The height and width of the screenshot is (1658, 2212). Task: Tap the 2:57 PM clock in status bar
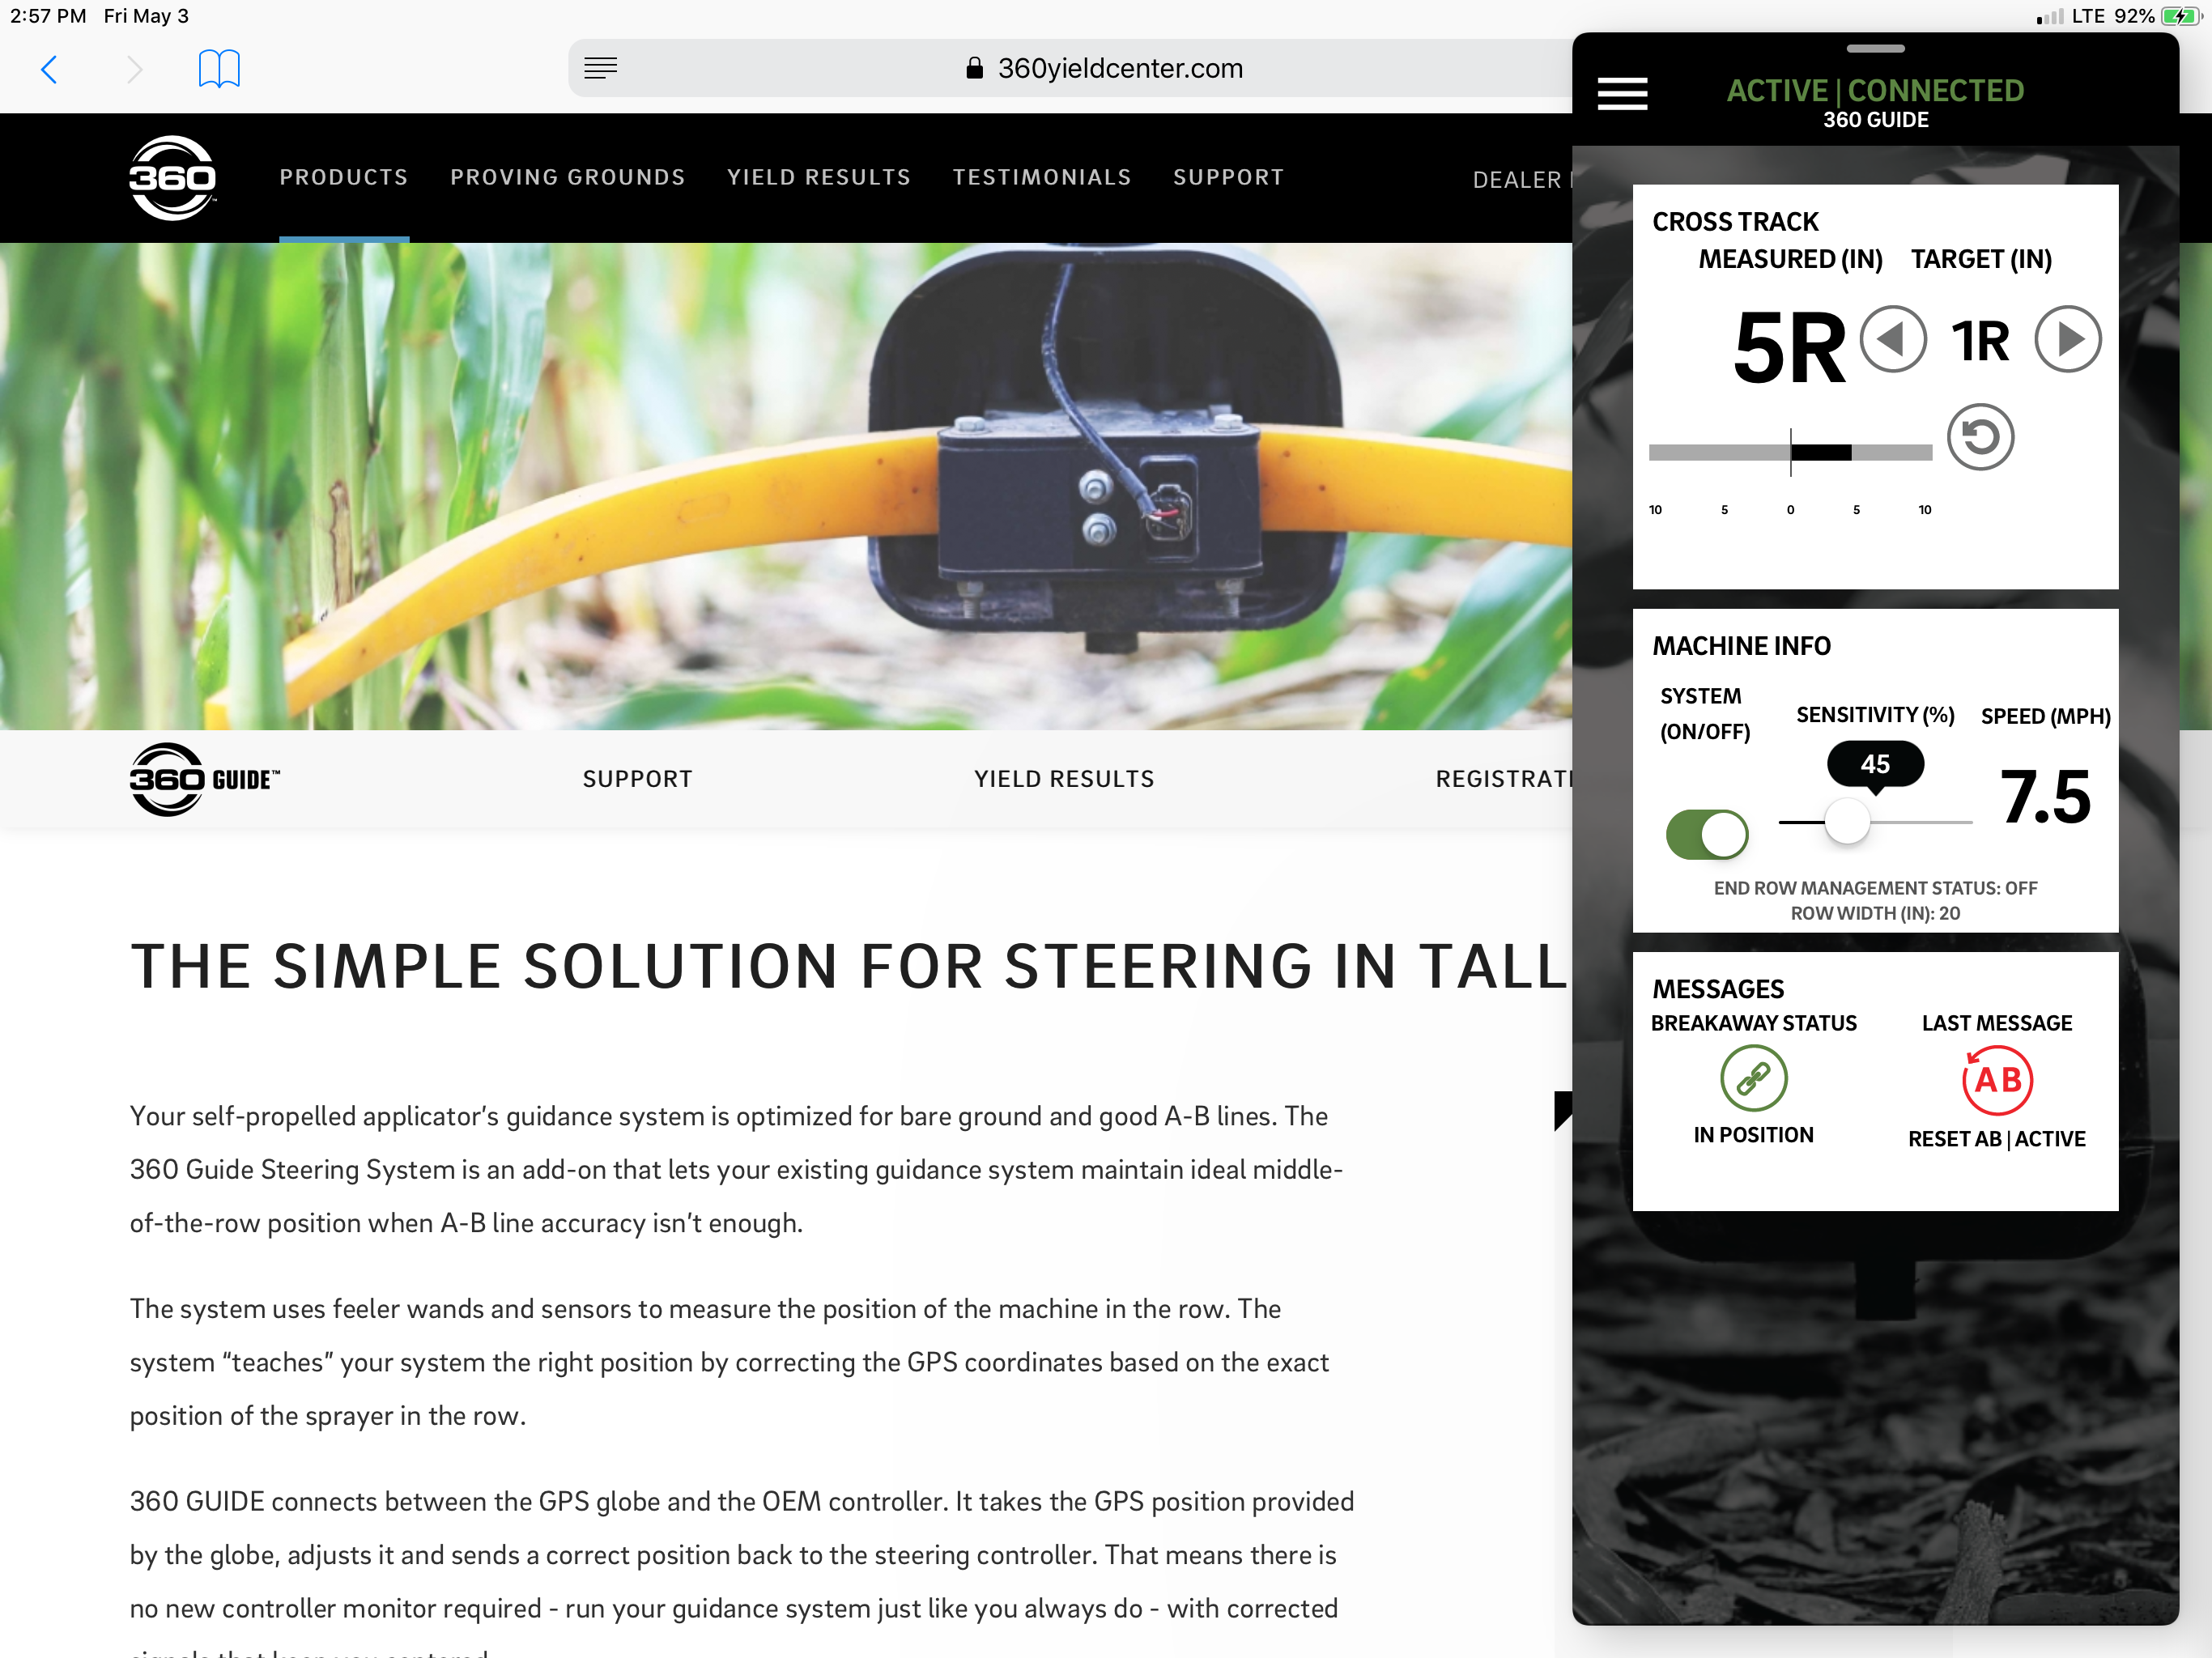pos(48,16)
